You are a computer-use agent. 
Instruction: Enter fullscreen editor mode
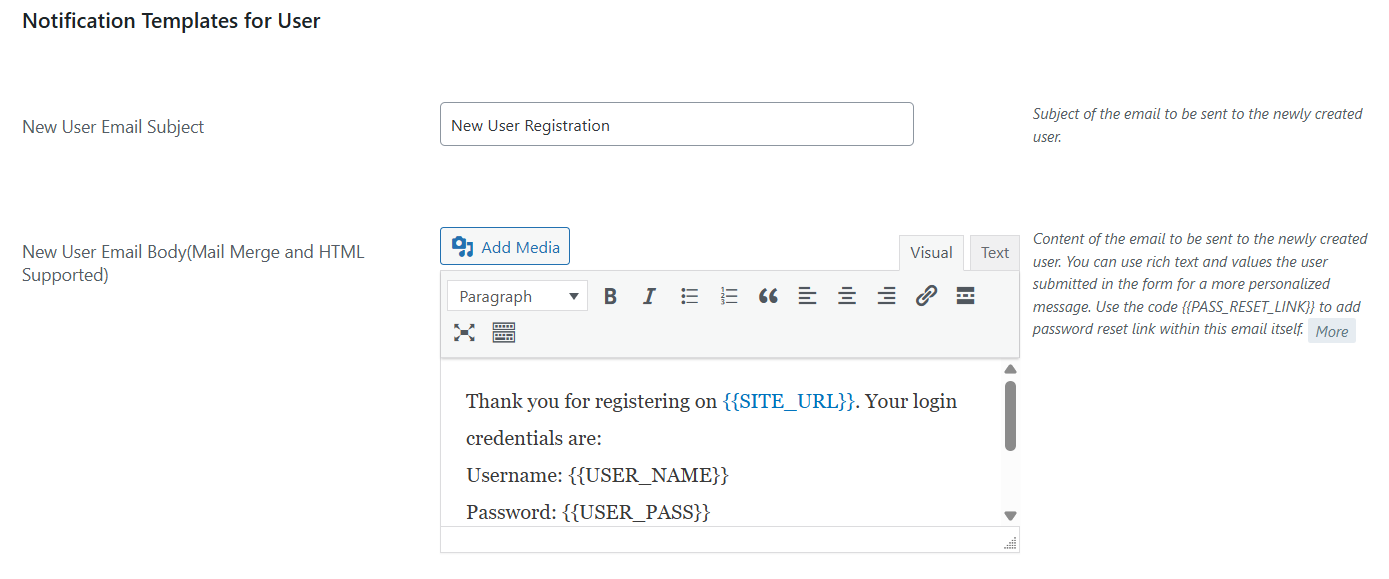[x=464, y=333]
